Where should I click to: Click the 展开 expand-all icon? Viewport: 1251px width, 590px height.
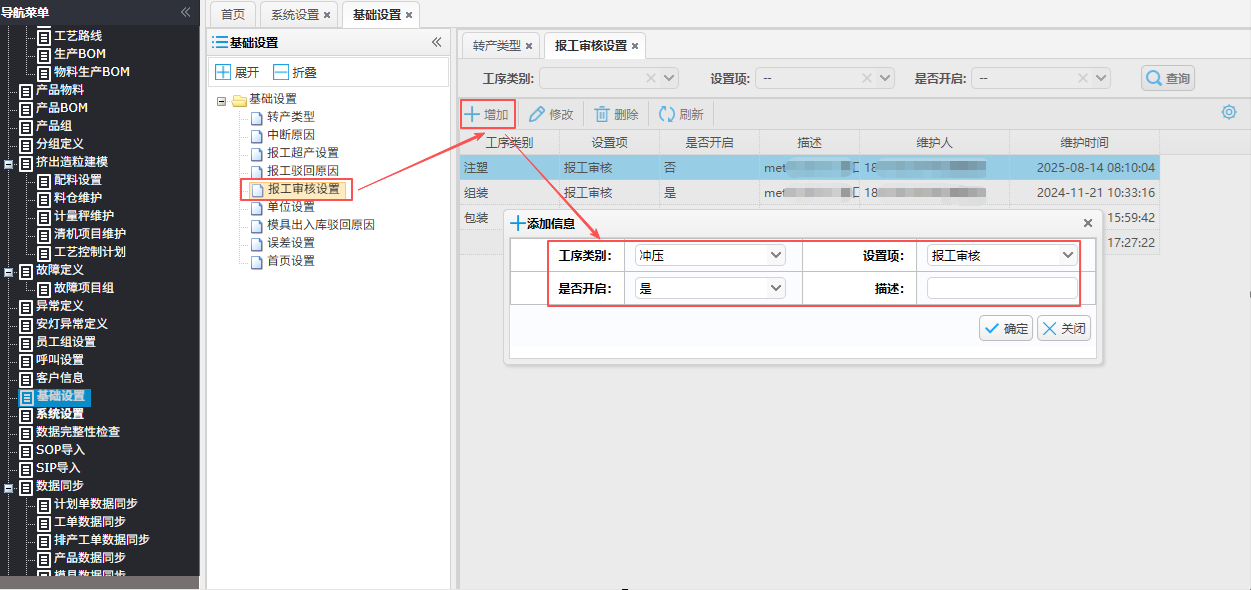pyautogui.click(x=223, y=72)
